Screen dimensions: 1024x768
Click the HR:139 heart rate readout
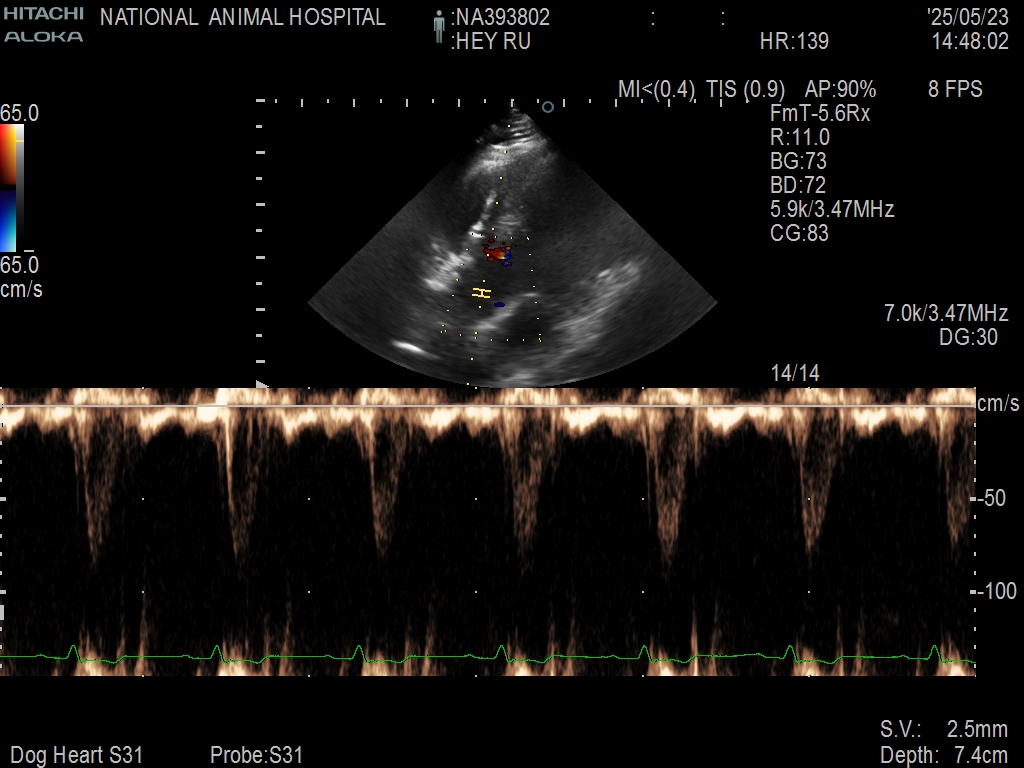794,42
